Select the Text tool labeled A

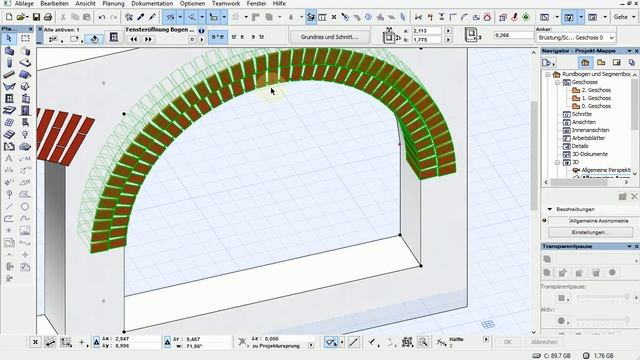(9, 158)
